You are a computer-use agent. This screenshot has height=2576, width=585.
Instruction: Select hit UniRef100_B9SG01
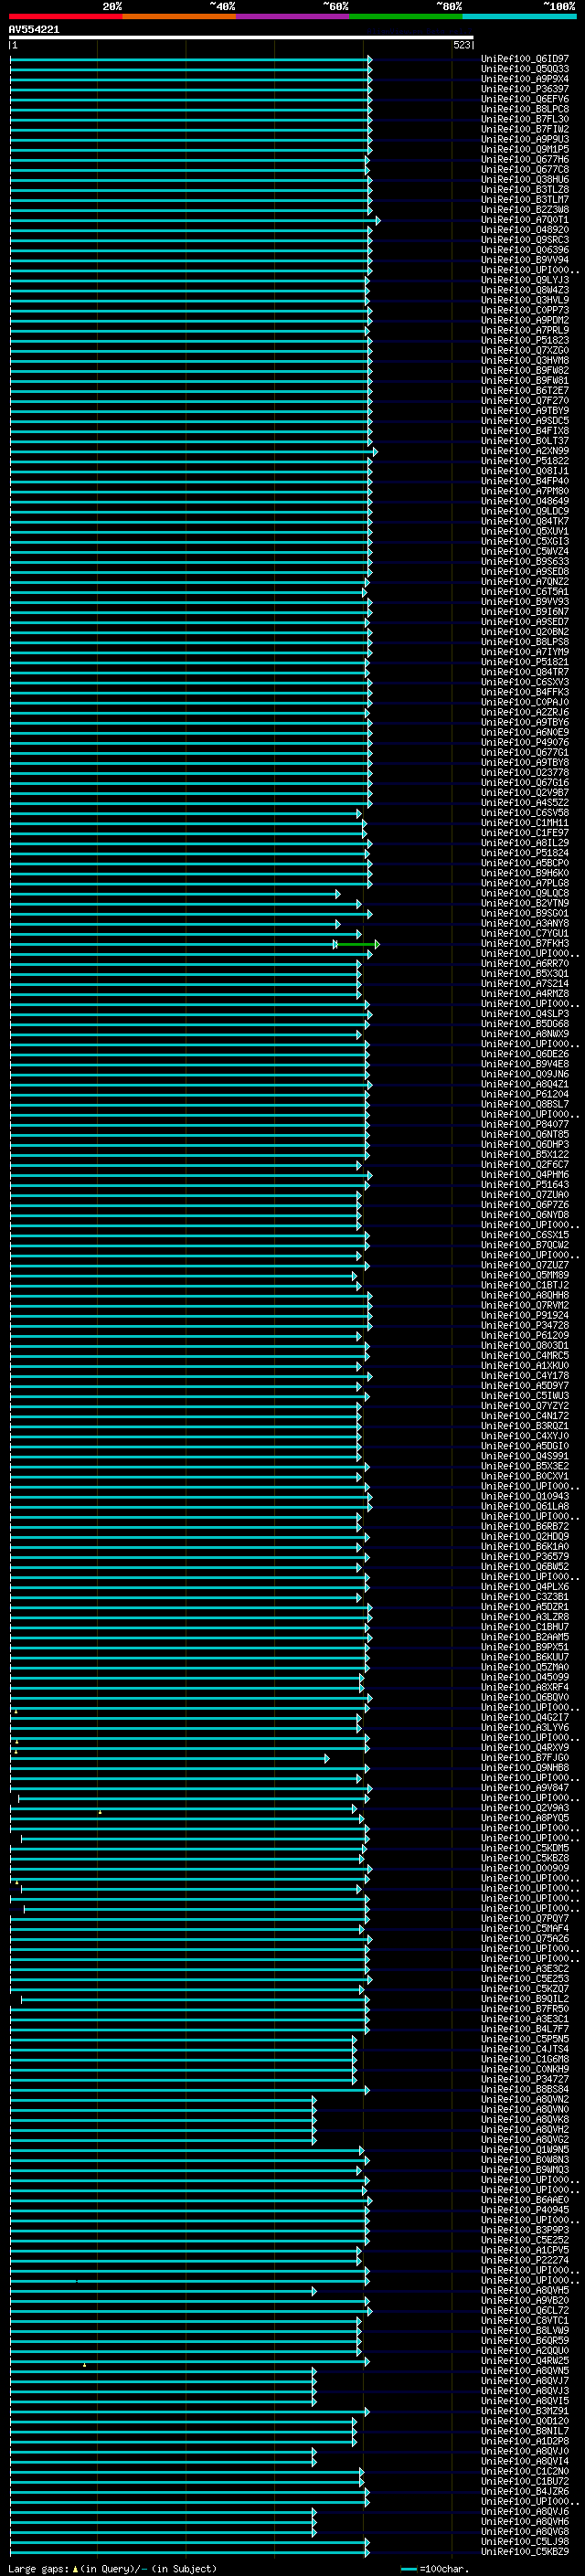525,913
